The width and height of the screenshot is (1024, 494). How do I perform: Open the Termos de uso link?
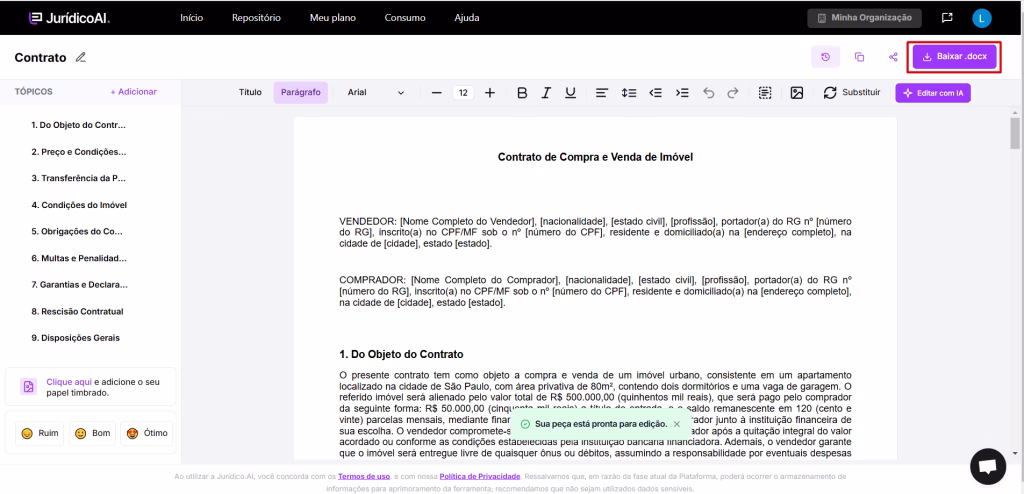click(364, 476)
